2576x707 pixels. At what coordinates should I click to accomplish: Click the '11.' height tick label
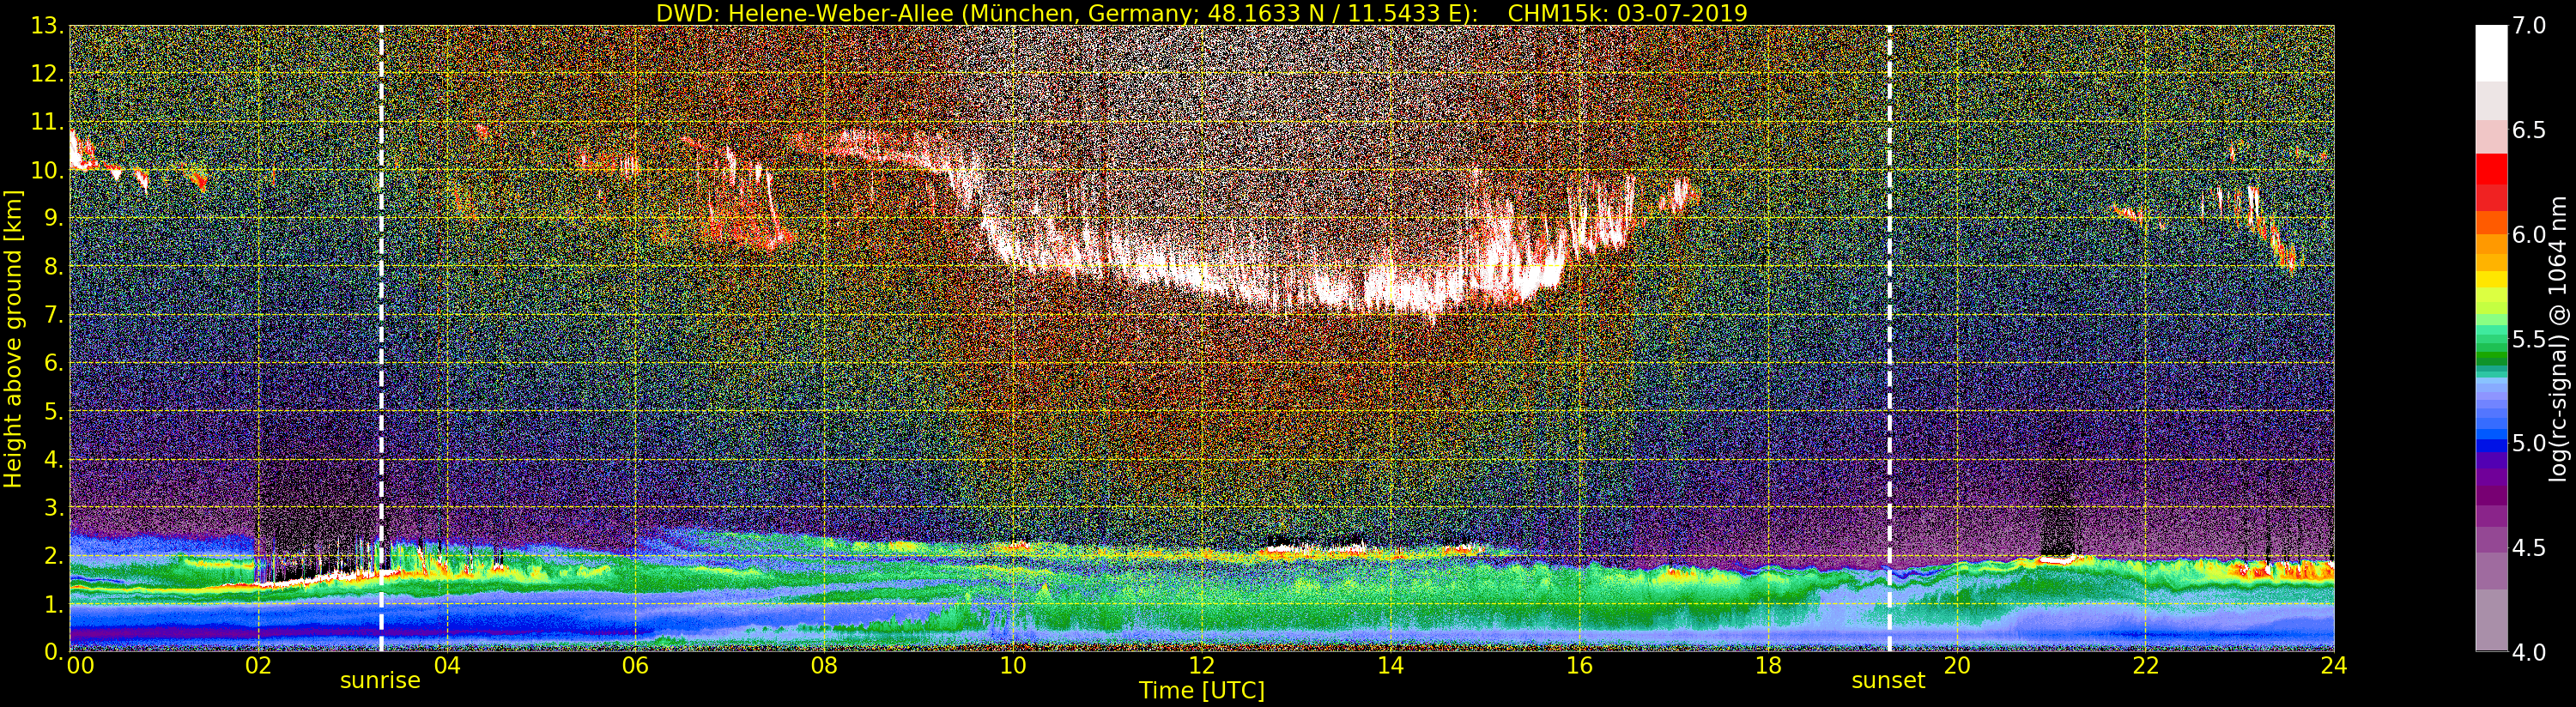47,122
